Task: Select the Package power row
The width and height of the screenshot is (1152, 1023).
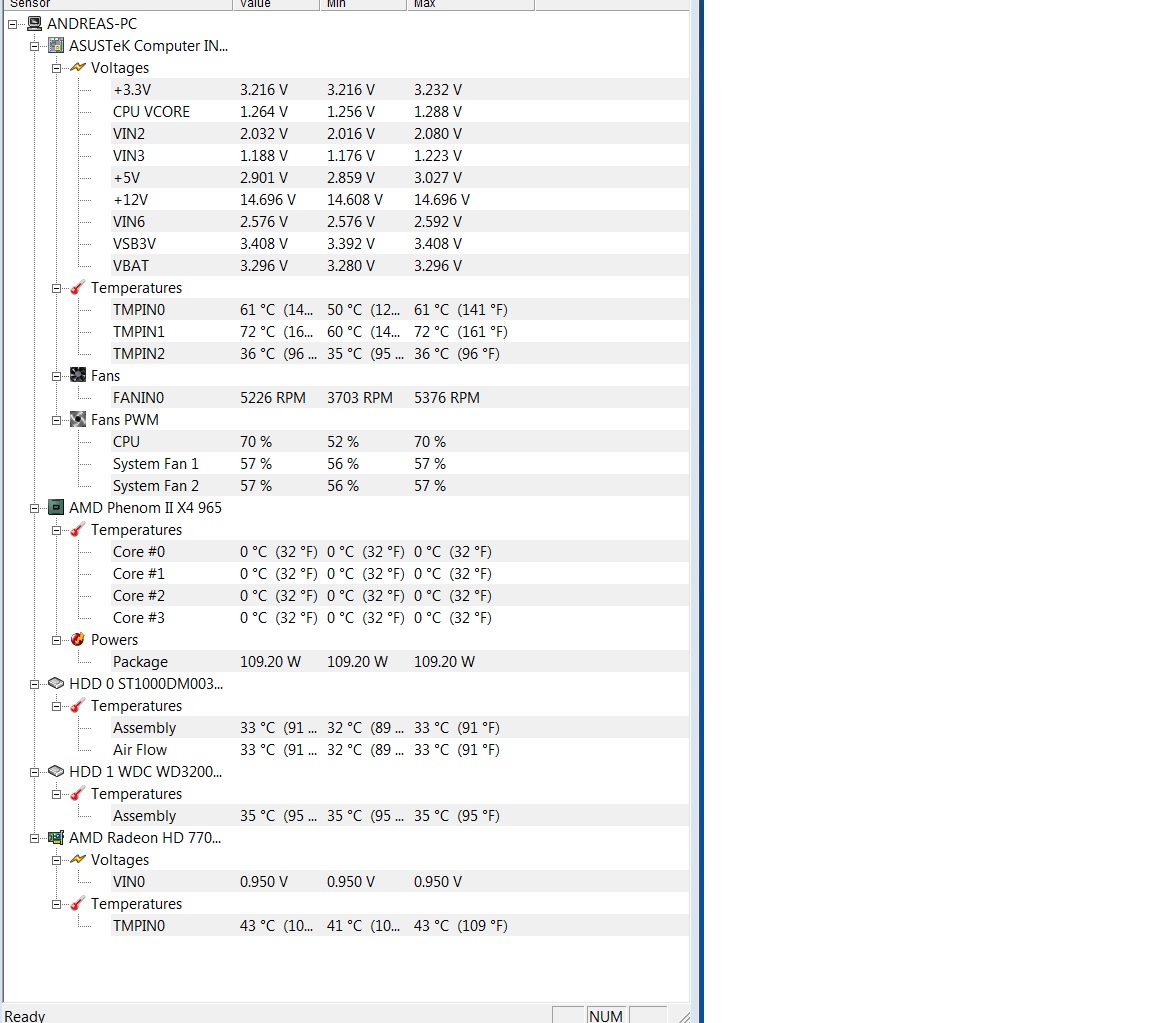Action: [400, 661]
